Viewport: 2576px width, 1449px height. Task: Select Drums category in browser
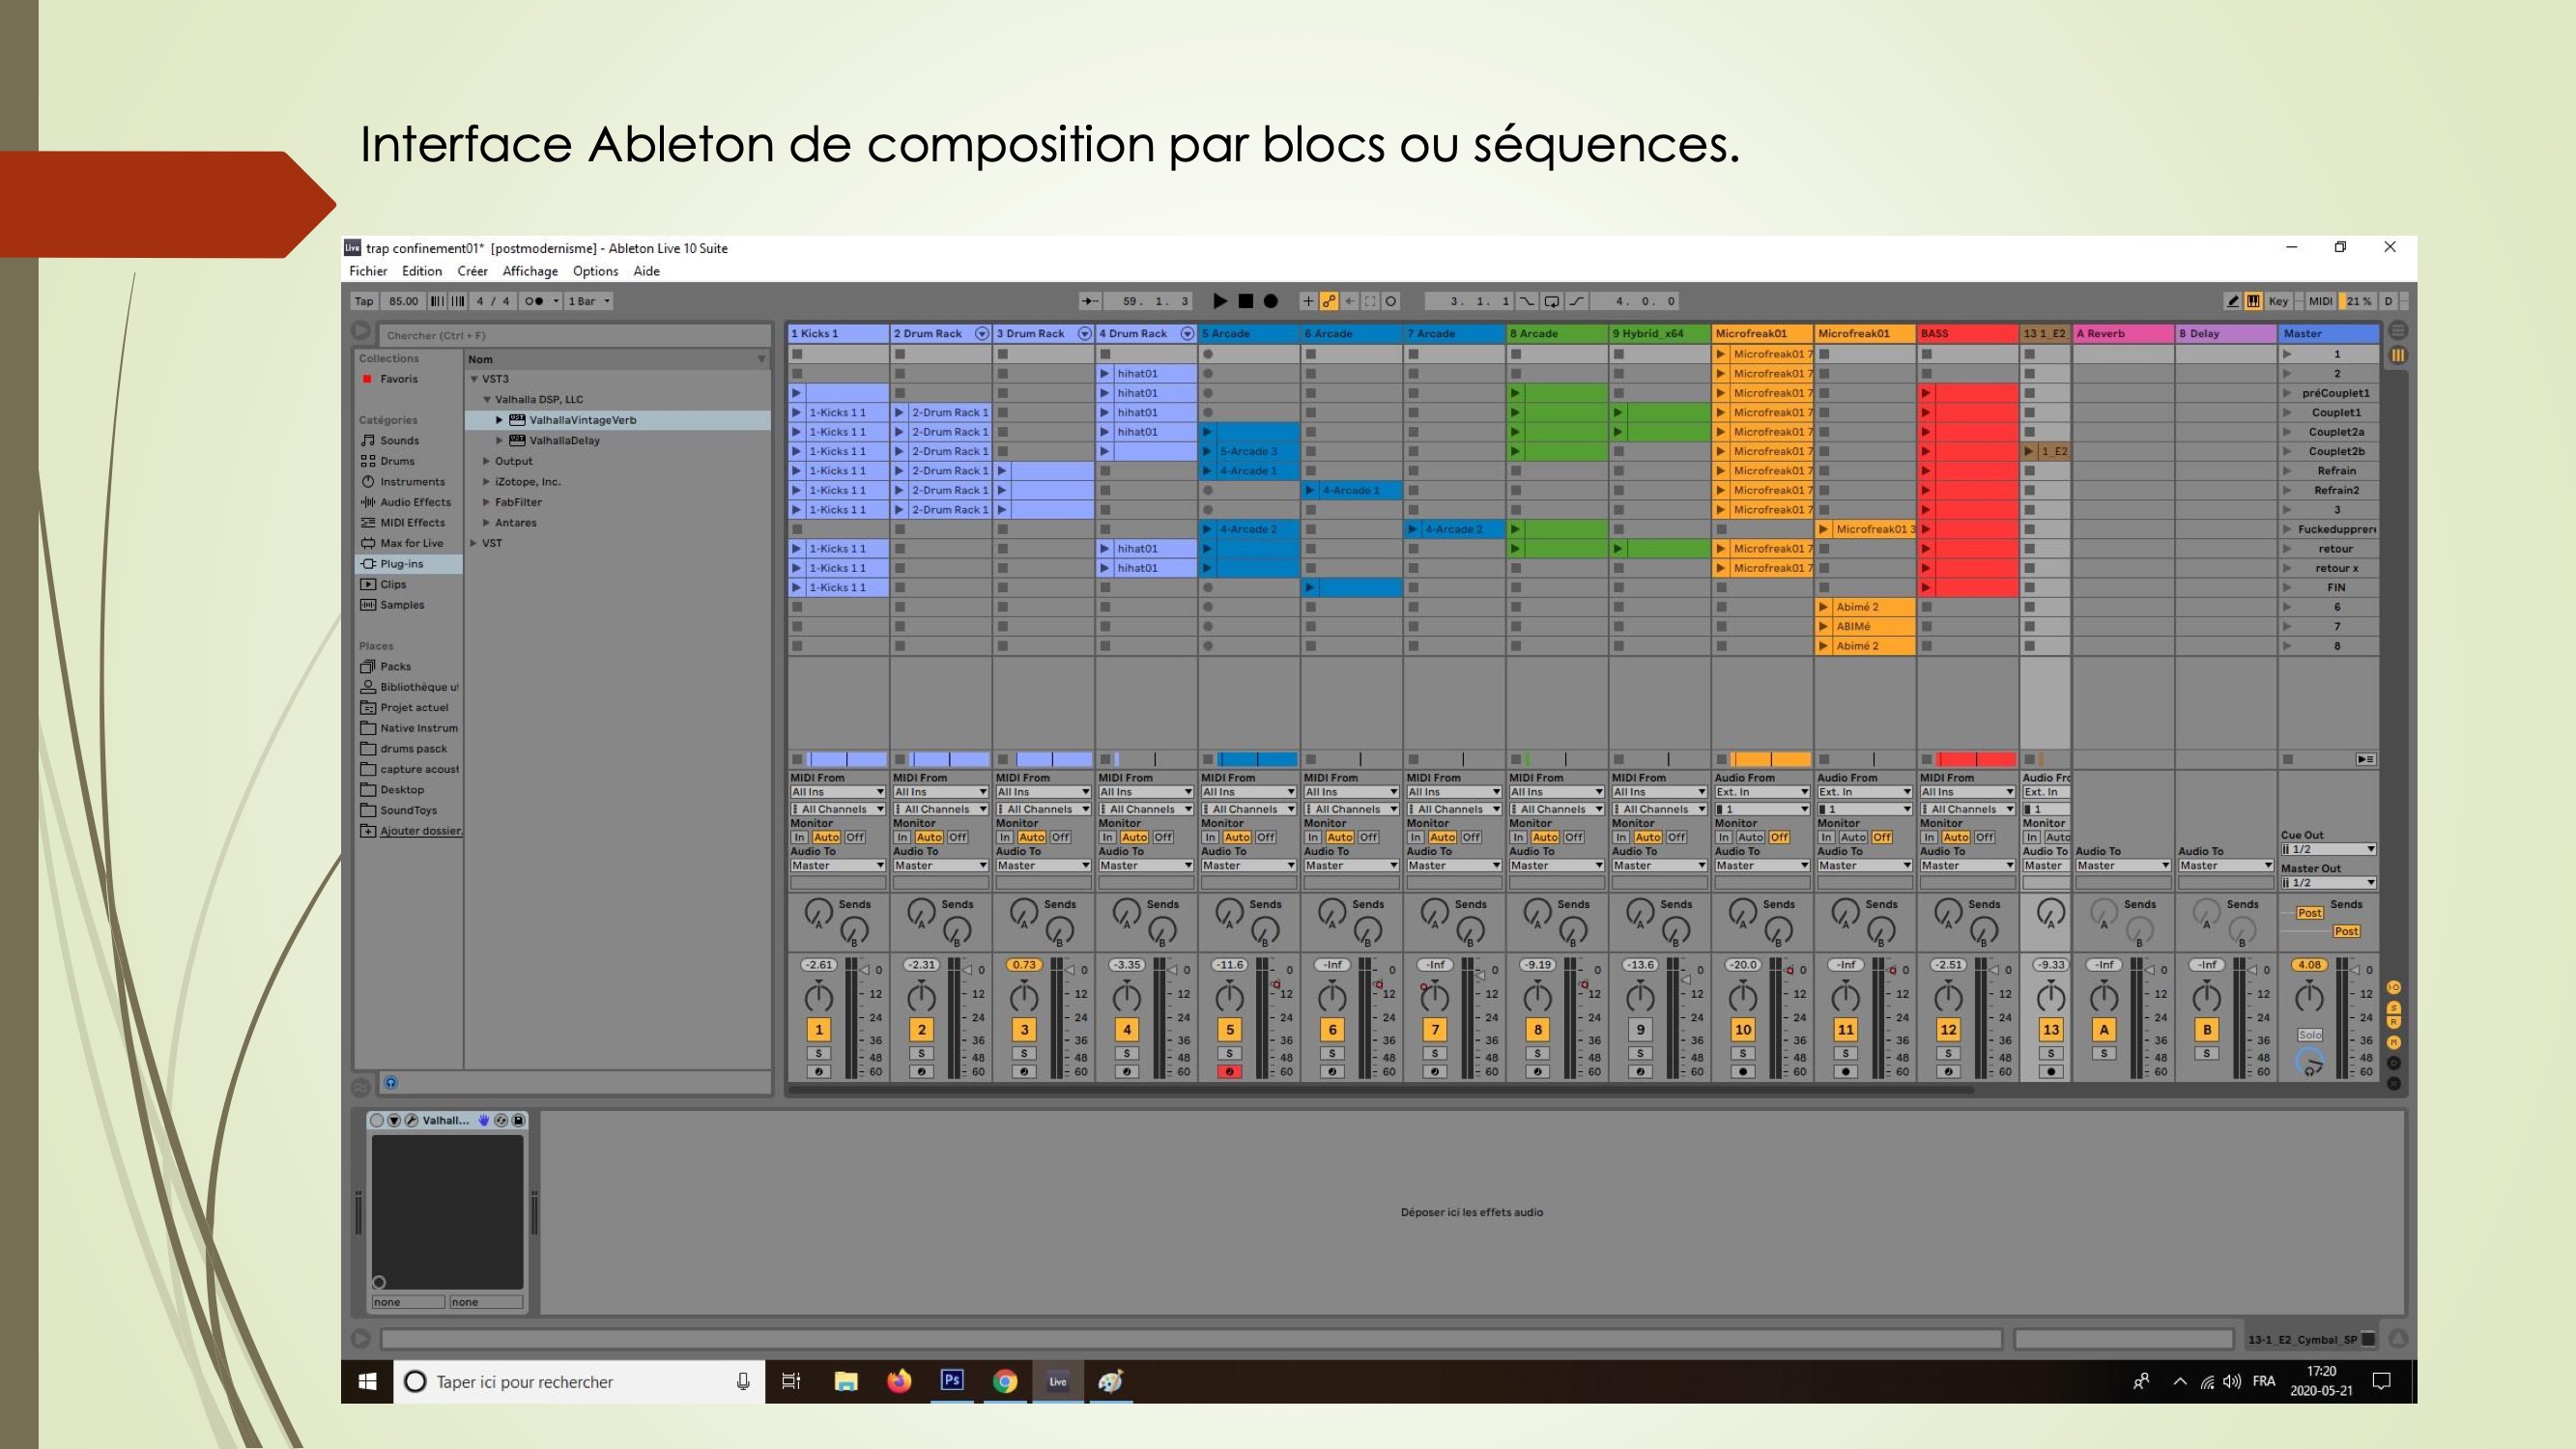point(397,461)
